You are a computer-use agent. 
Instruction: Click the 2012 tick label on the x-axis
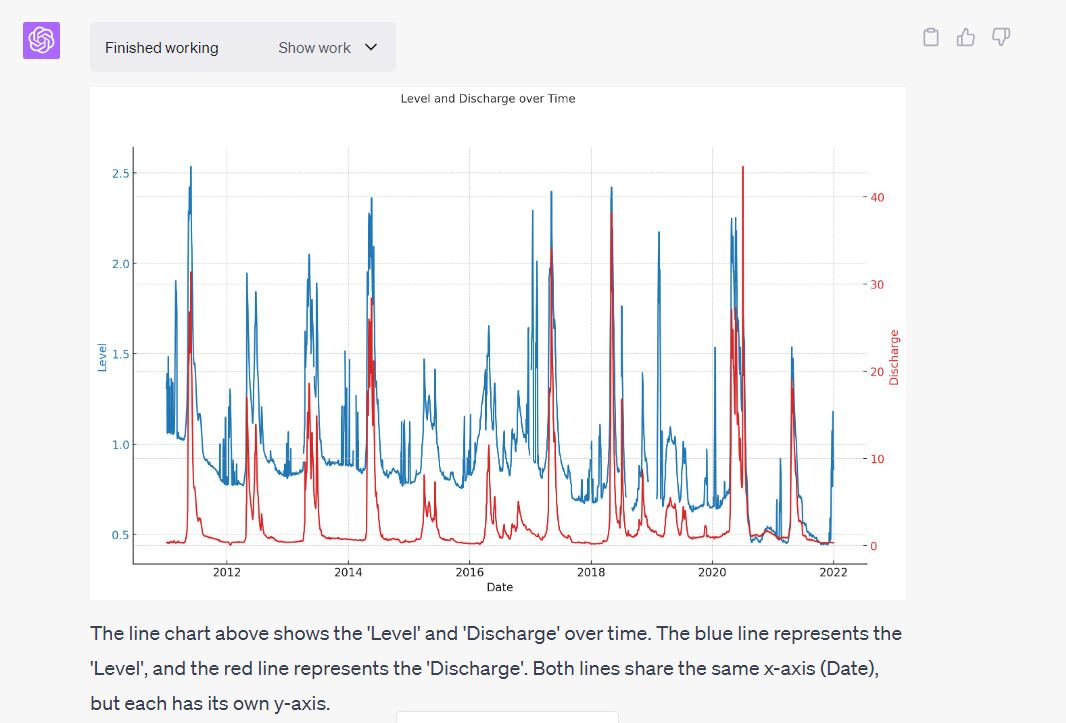(227, 573)
